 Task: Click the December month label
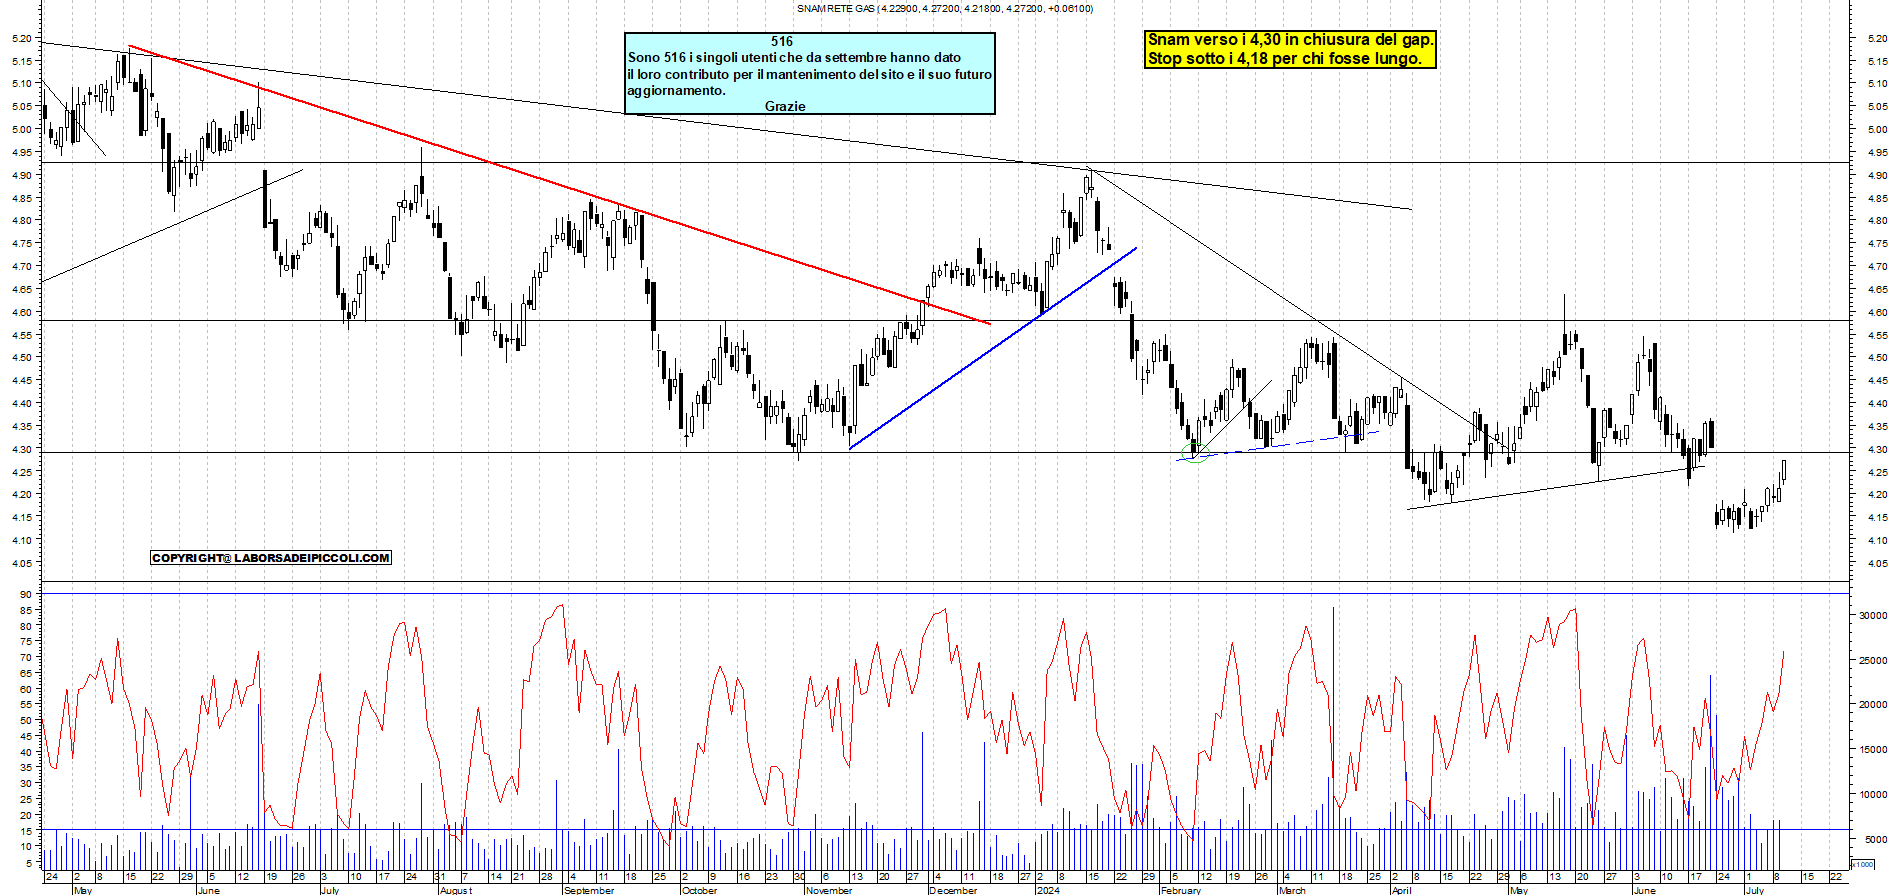click(x=953, y=890)
